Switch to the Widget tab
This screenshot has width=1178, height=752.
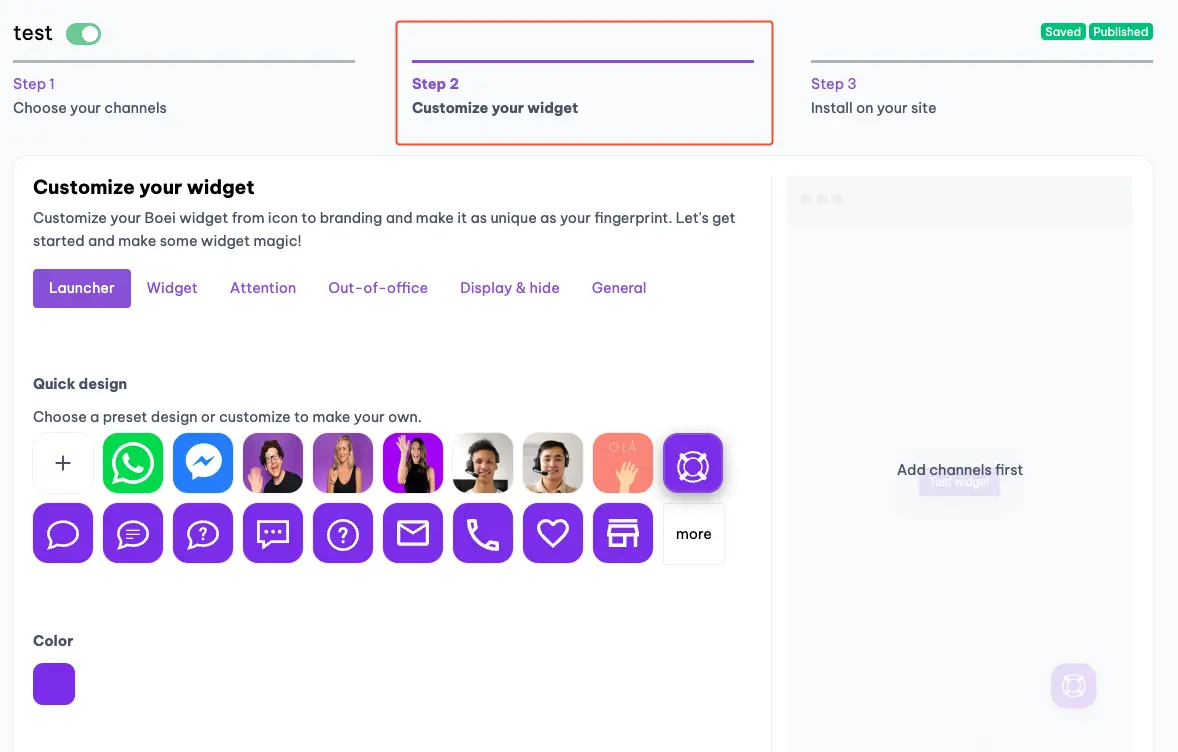(x=172, y=288)
